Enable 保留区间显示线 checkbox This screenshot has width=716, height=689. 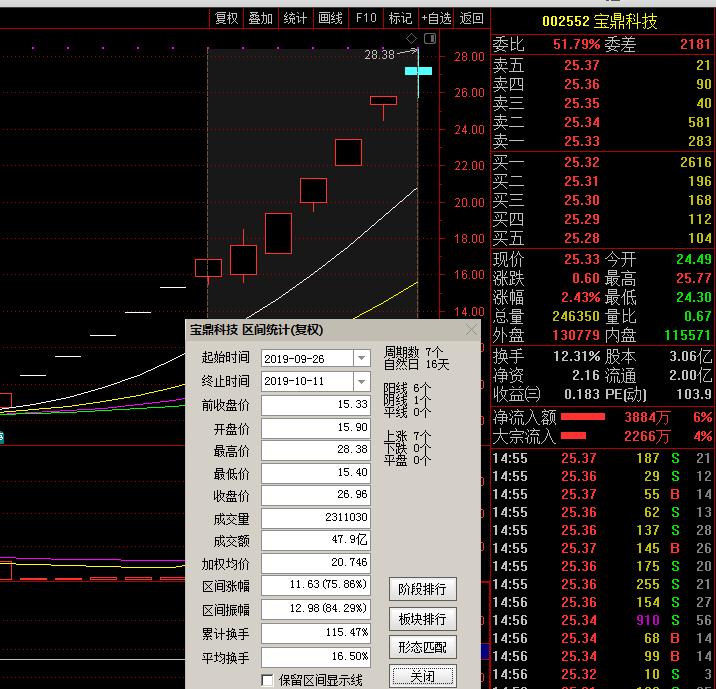[x=267, y=680]
